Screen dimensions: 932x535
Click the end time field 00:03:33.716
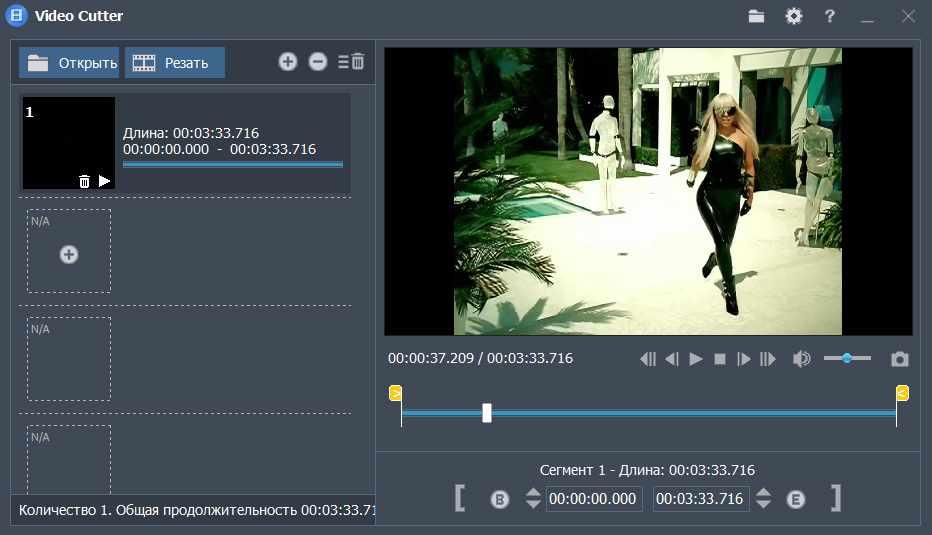pyautogui.click(x=701, y=499)
